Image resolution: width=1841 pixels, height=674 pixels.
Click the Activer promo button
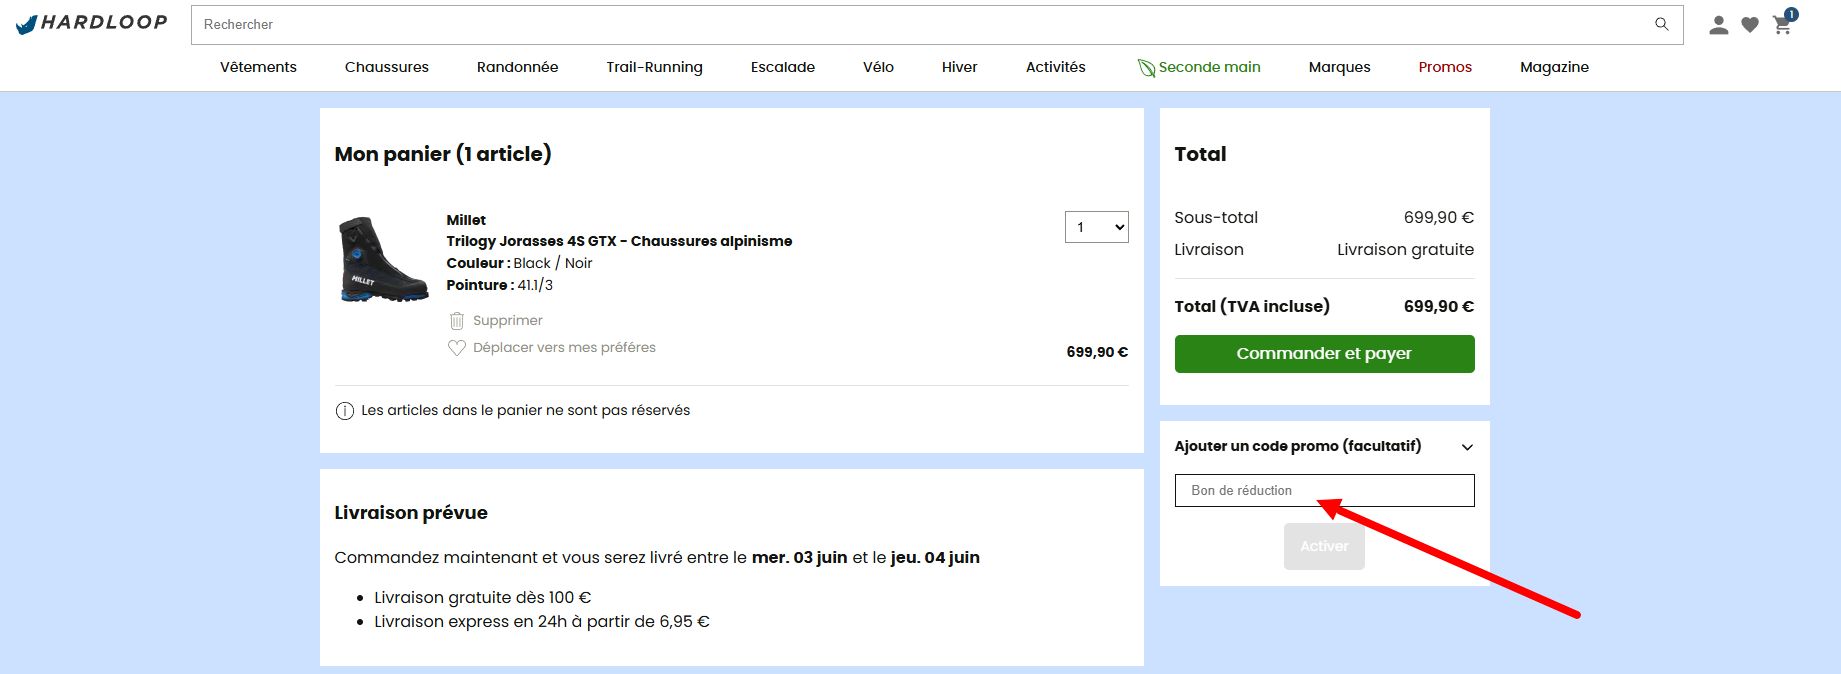tap(1324, 546)
